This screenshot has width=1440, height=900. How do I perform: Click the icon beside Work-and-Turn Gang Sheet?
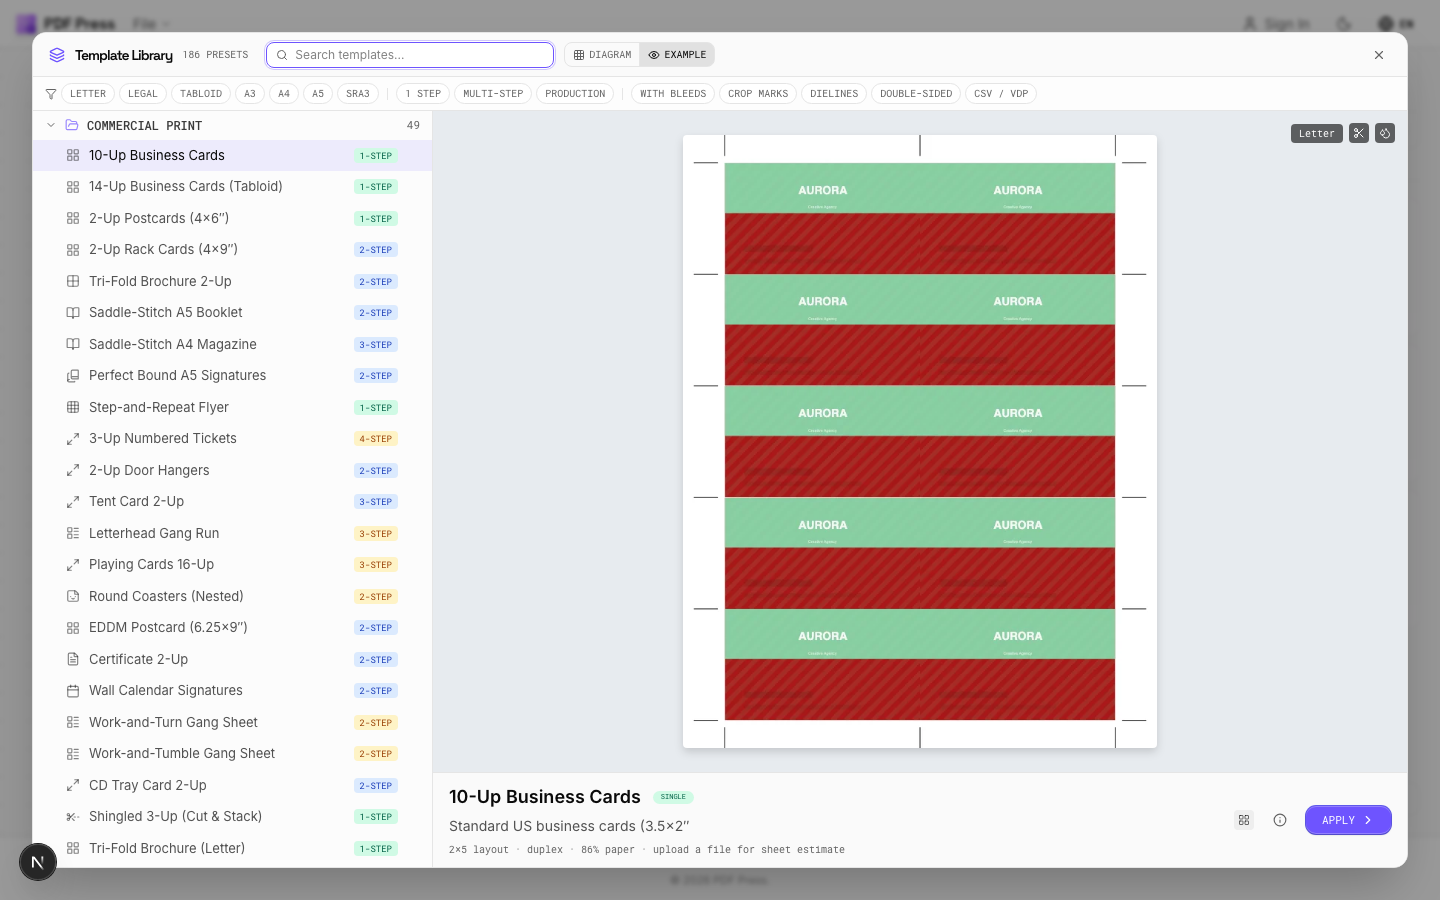(73, 722)
